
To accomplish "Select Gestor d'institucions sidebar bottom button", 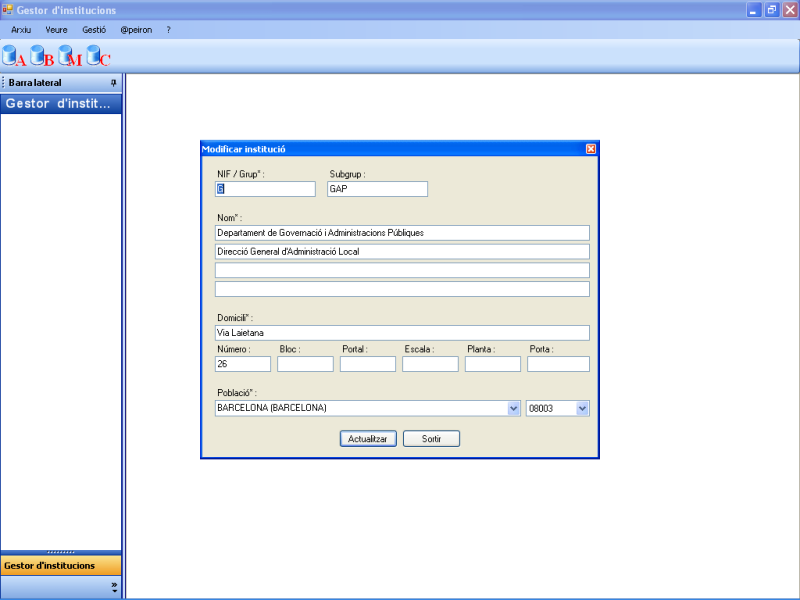I will [x=61, y=565].
